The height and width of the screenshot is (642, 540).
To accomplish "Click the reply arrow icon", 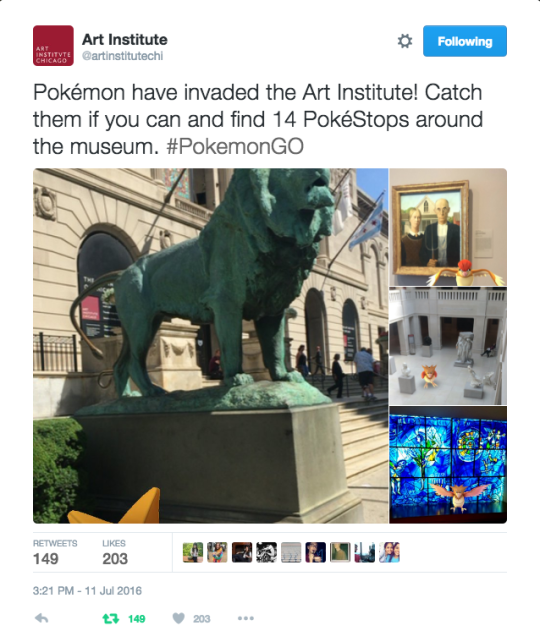I will tap(41, 618).
